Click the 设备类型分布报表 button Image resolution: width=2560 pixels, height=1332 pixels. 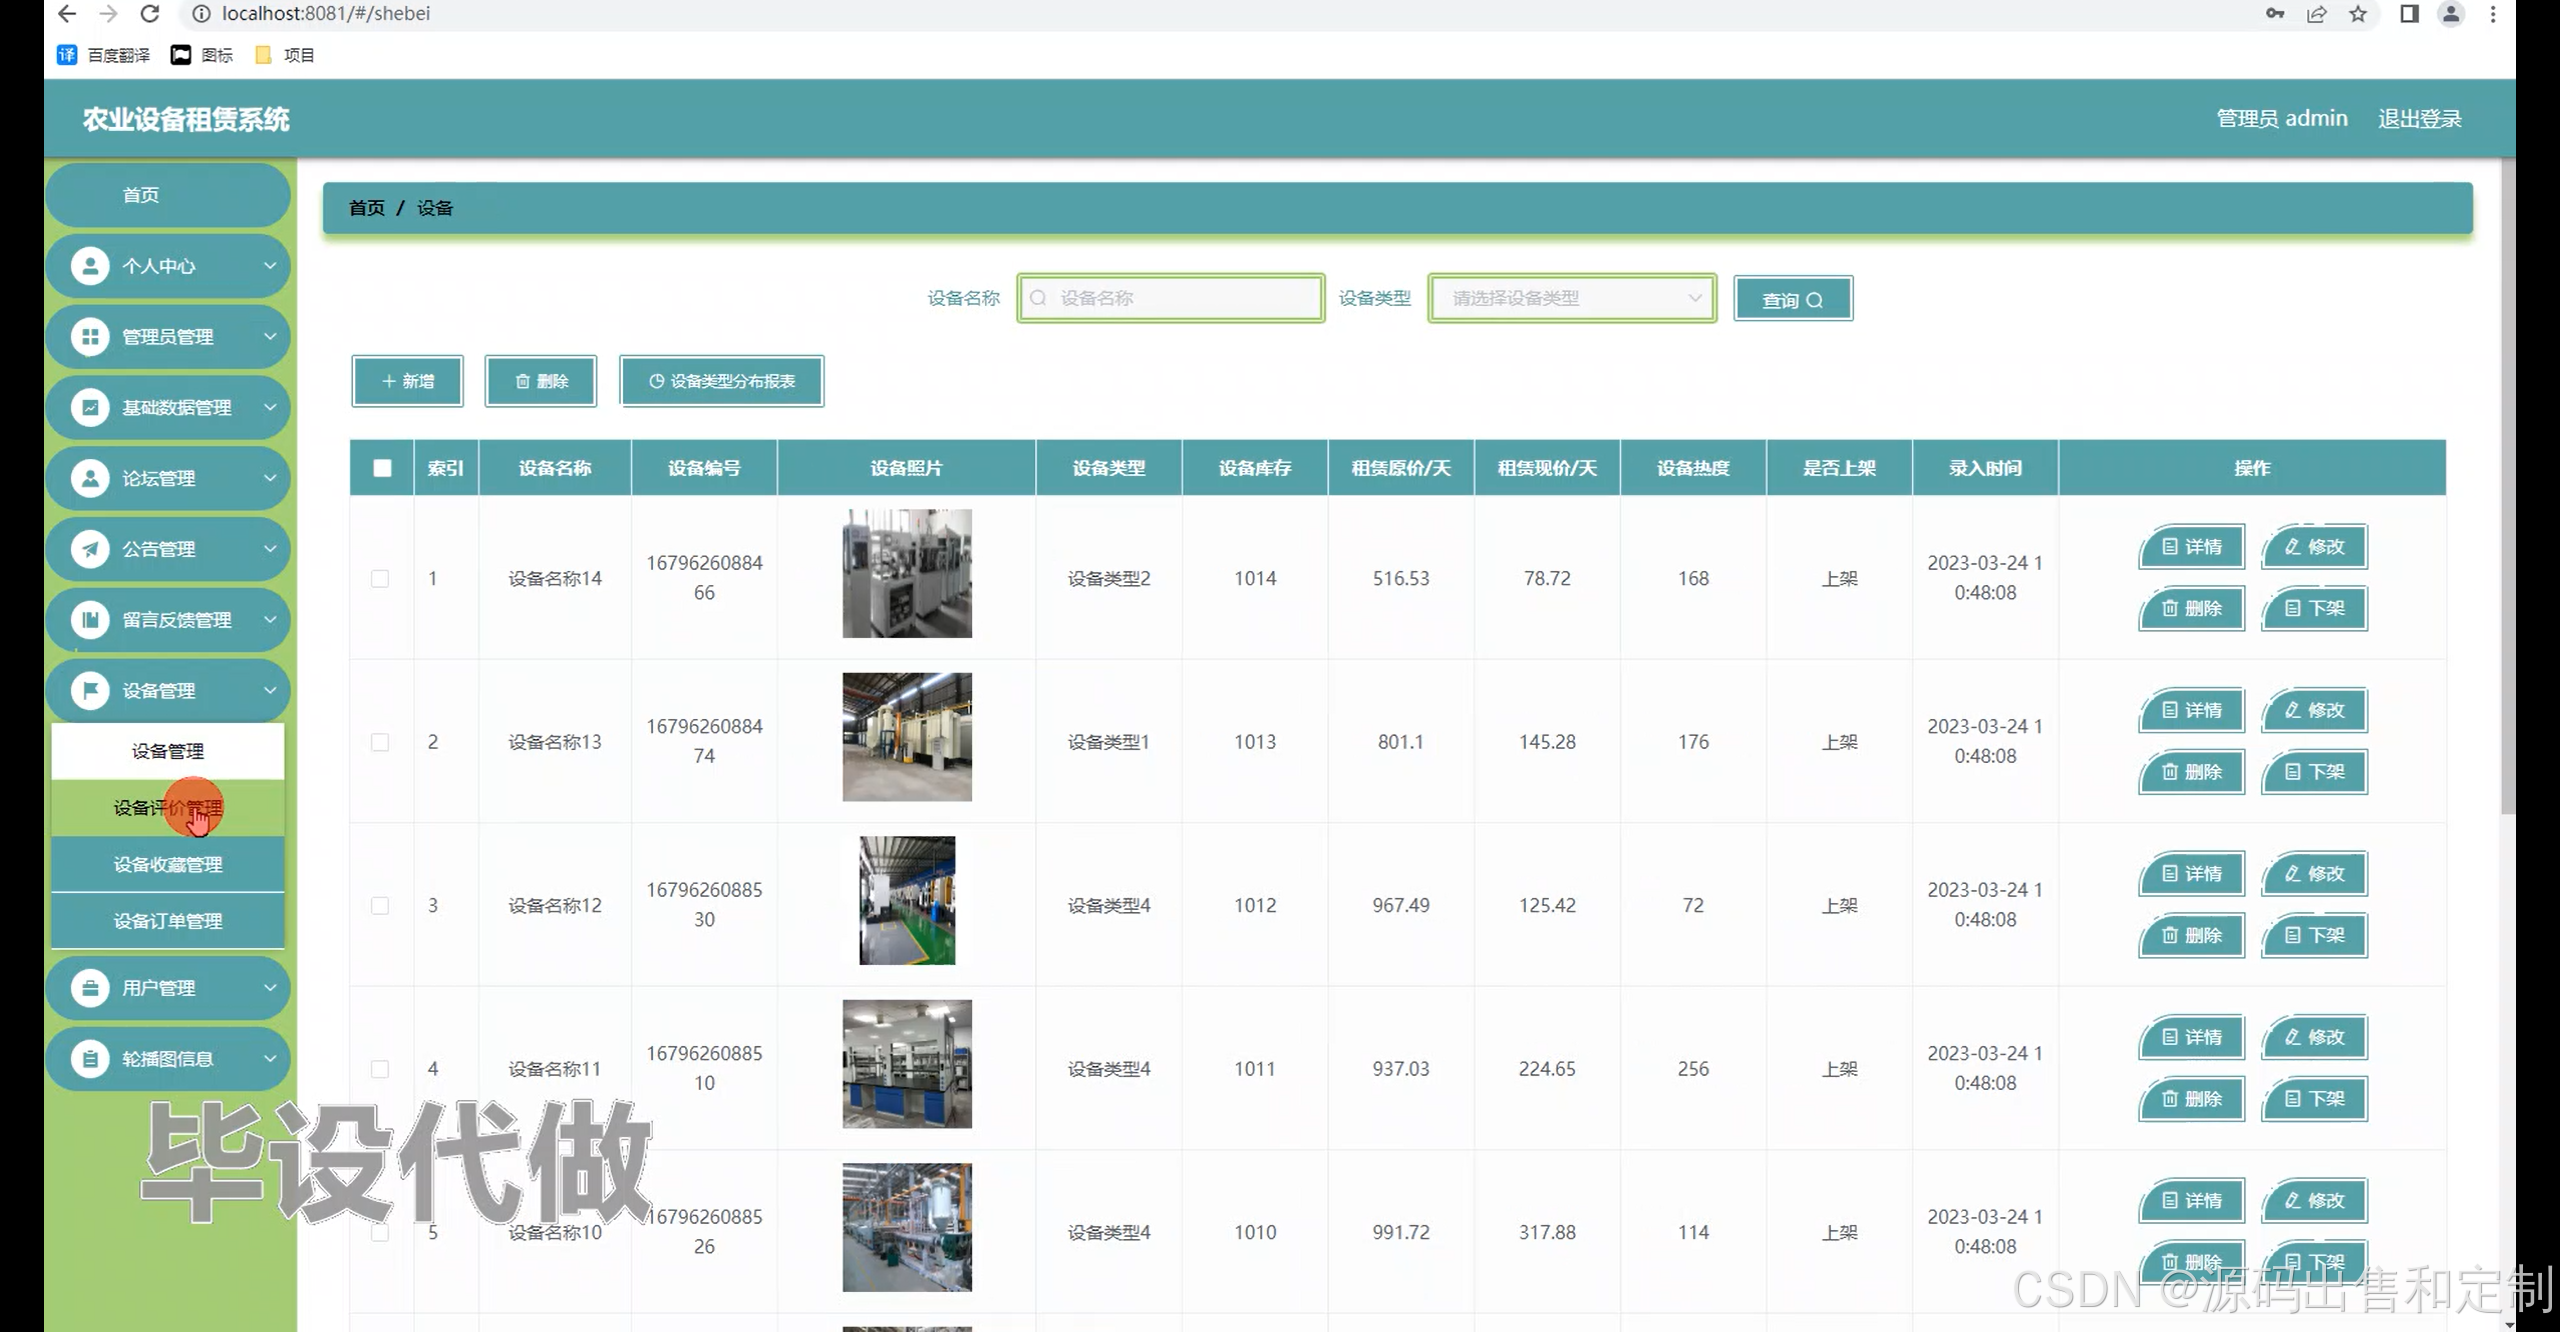tap(722, 381)
